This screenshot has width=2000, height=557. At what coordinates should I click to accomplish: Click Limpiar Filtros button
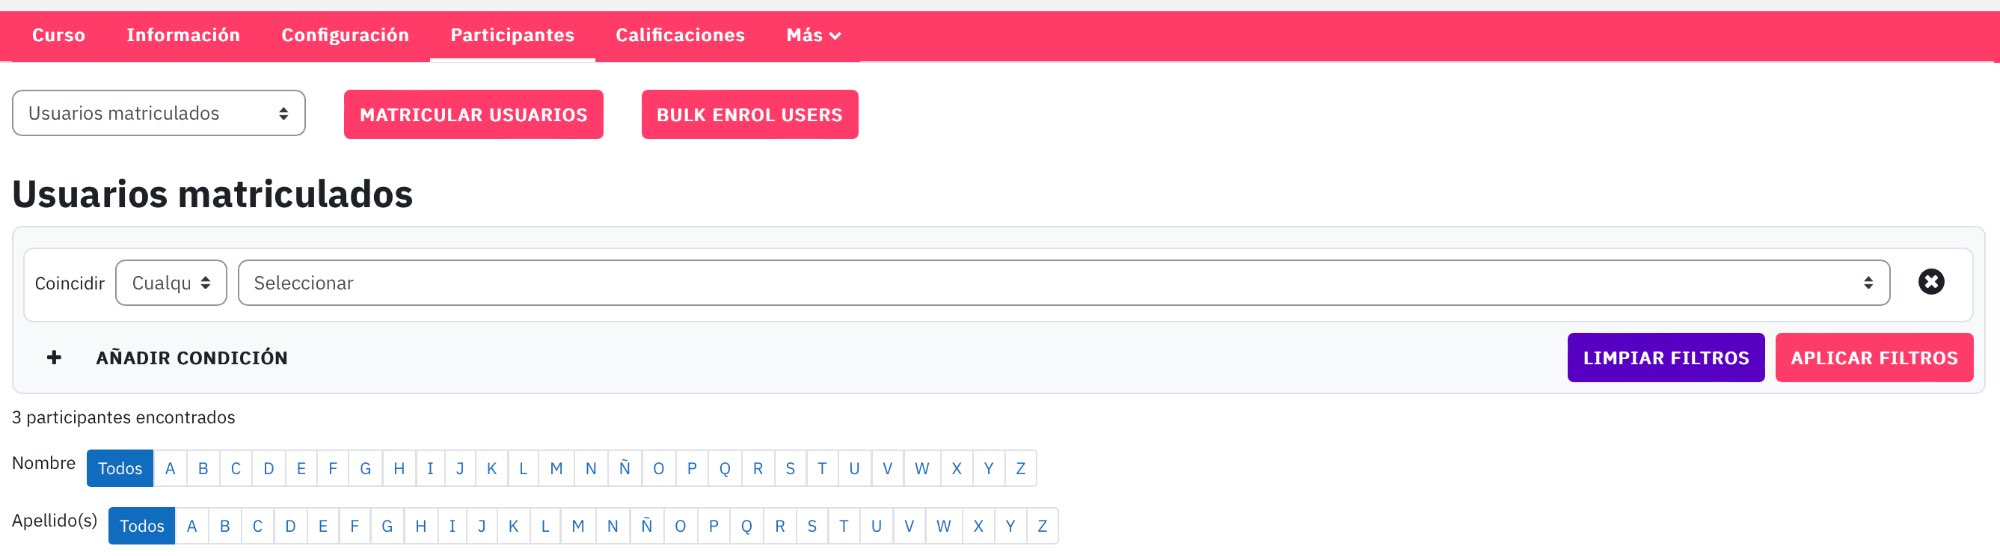coord(1666,358)
